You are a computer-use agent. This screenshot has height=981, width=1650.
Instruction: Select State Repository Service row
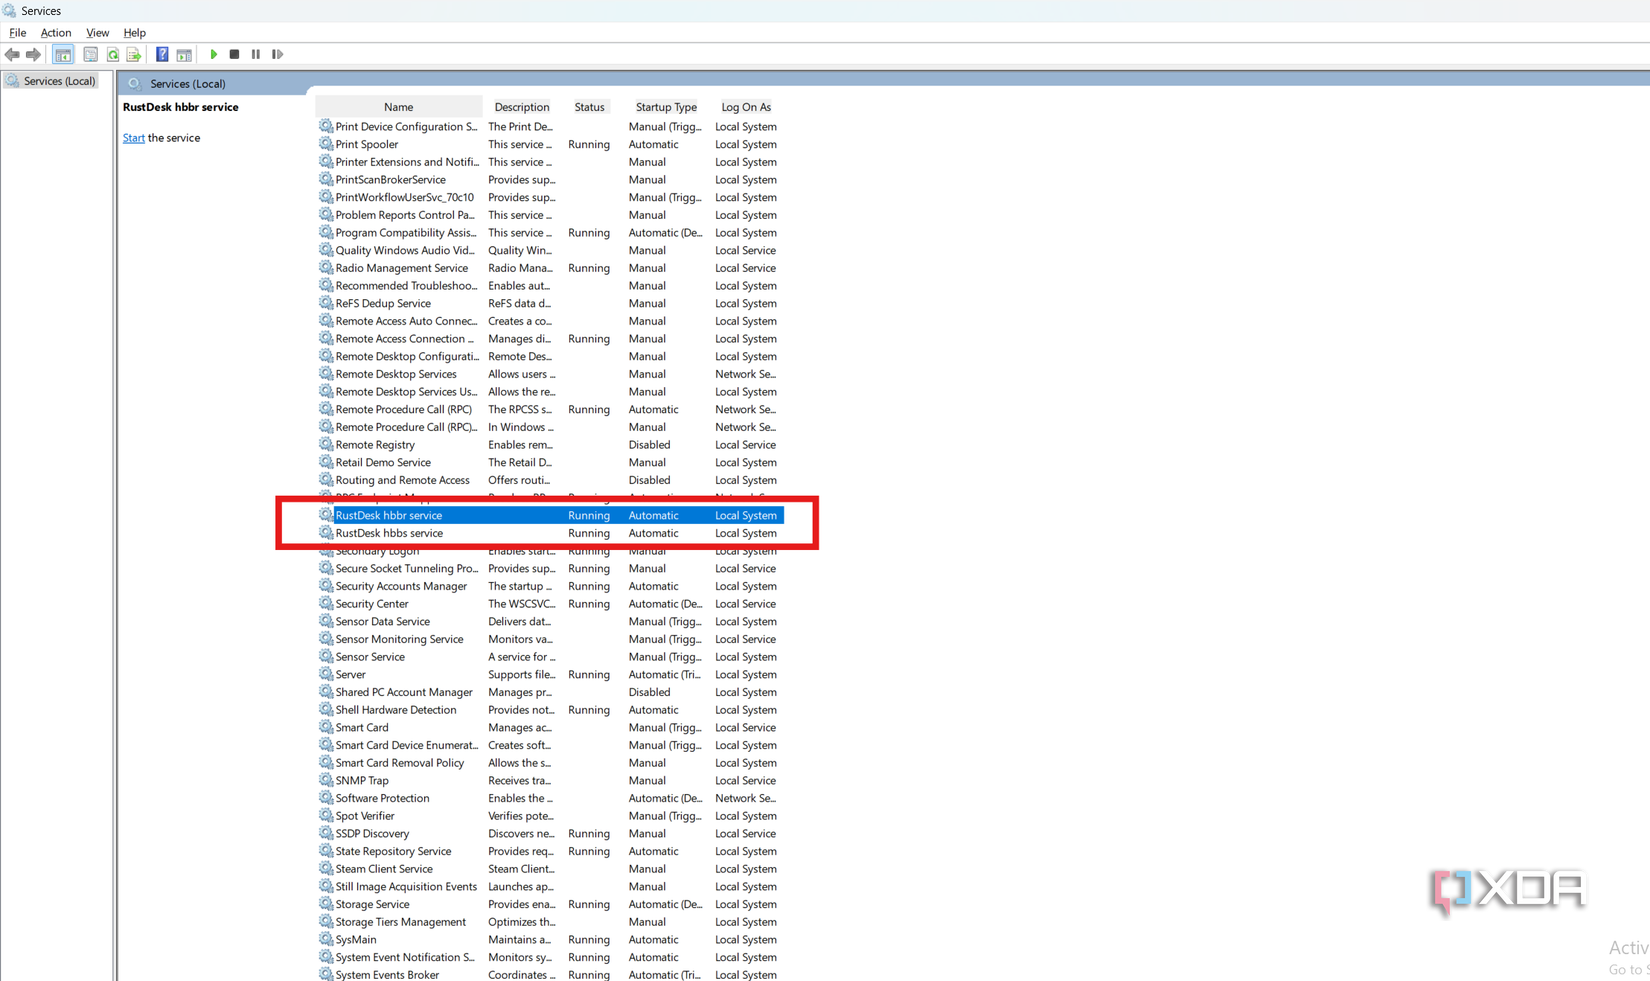click(x=550, y=852)
